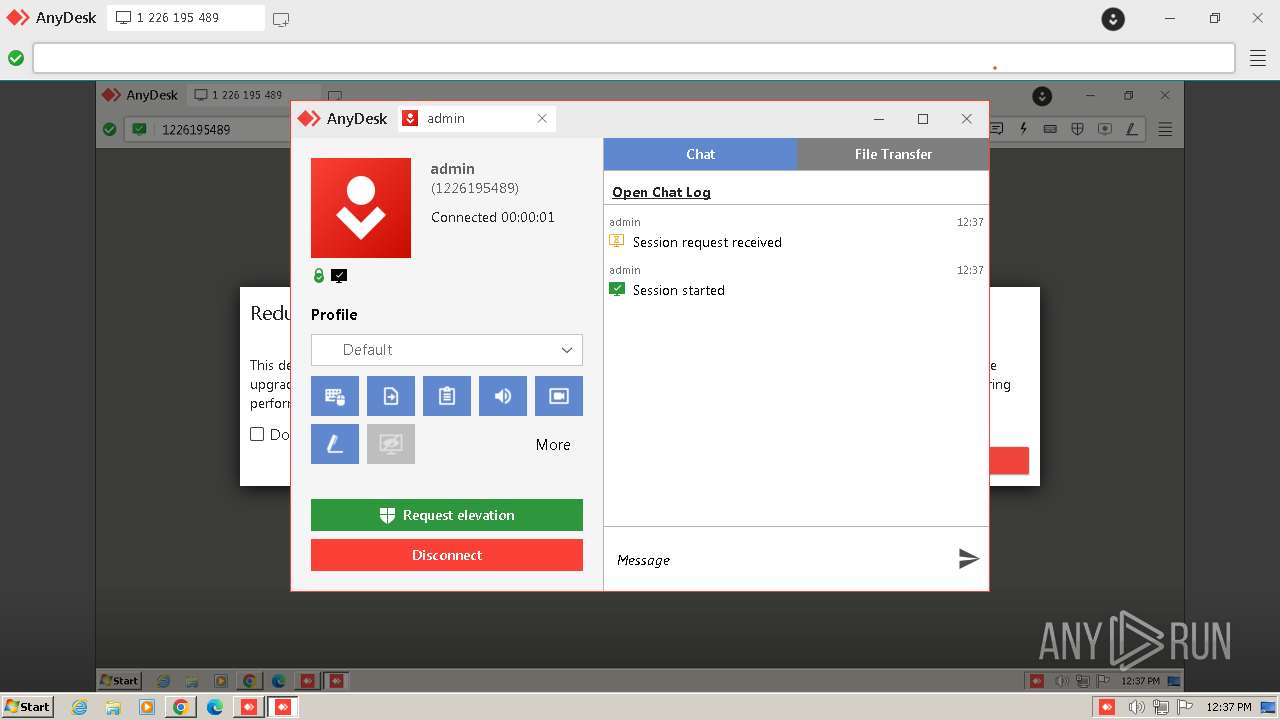This screenshot has height=720, width=1280.
Task: Click the volume speaker in system tray
Action: pos(1136,707)
